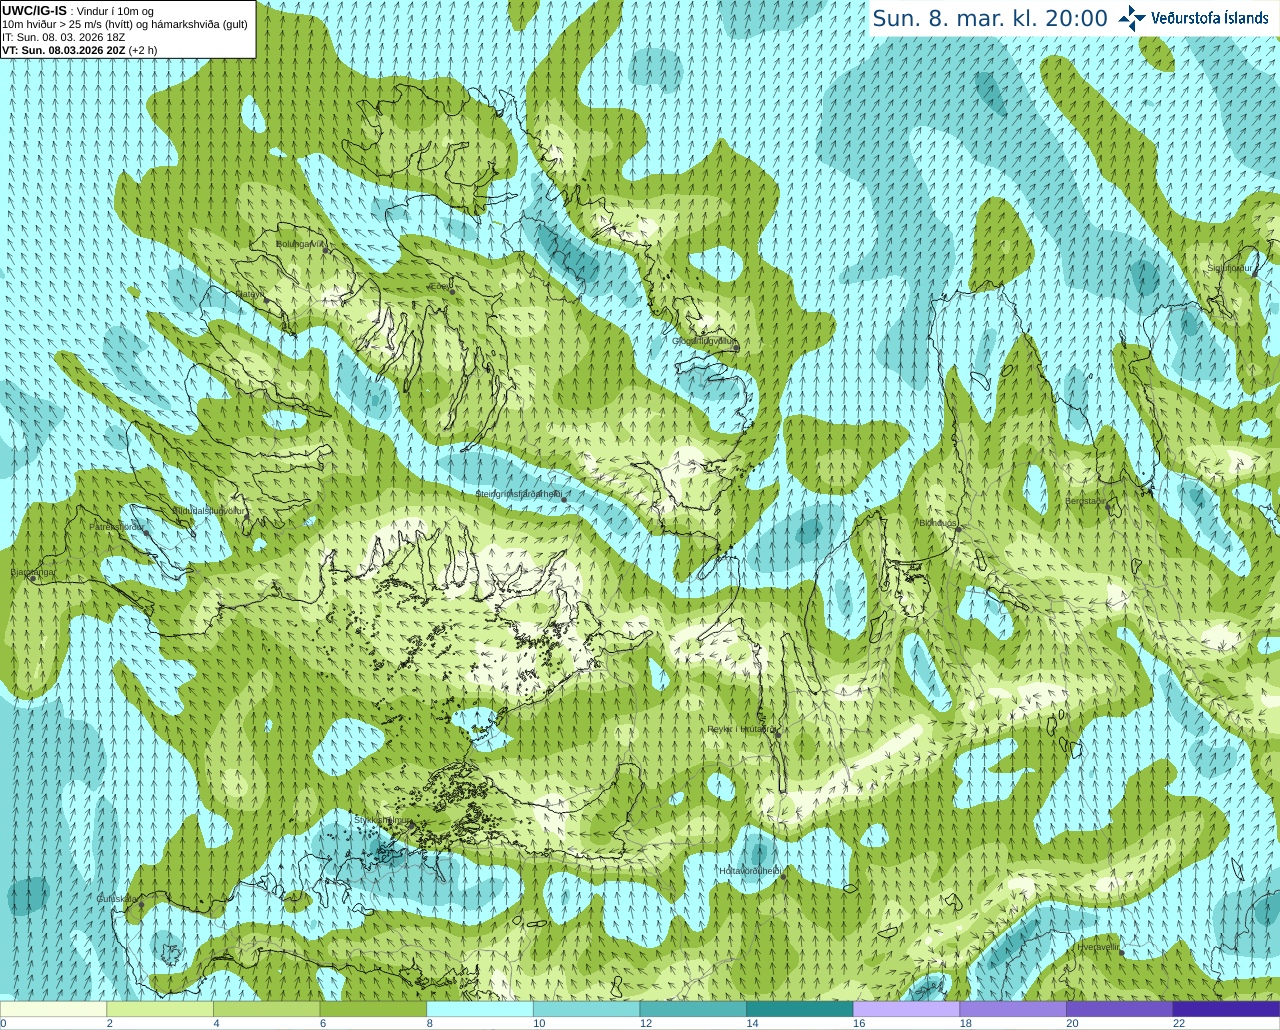1280x1030 pixels.
Task: Select the Reykir í Hrútafirði station label
Action: (741, 729)
